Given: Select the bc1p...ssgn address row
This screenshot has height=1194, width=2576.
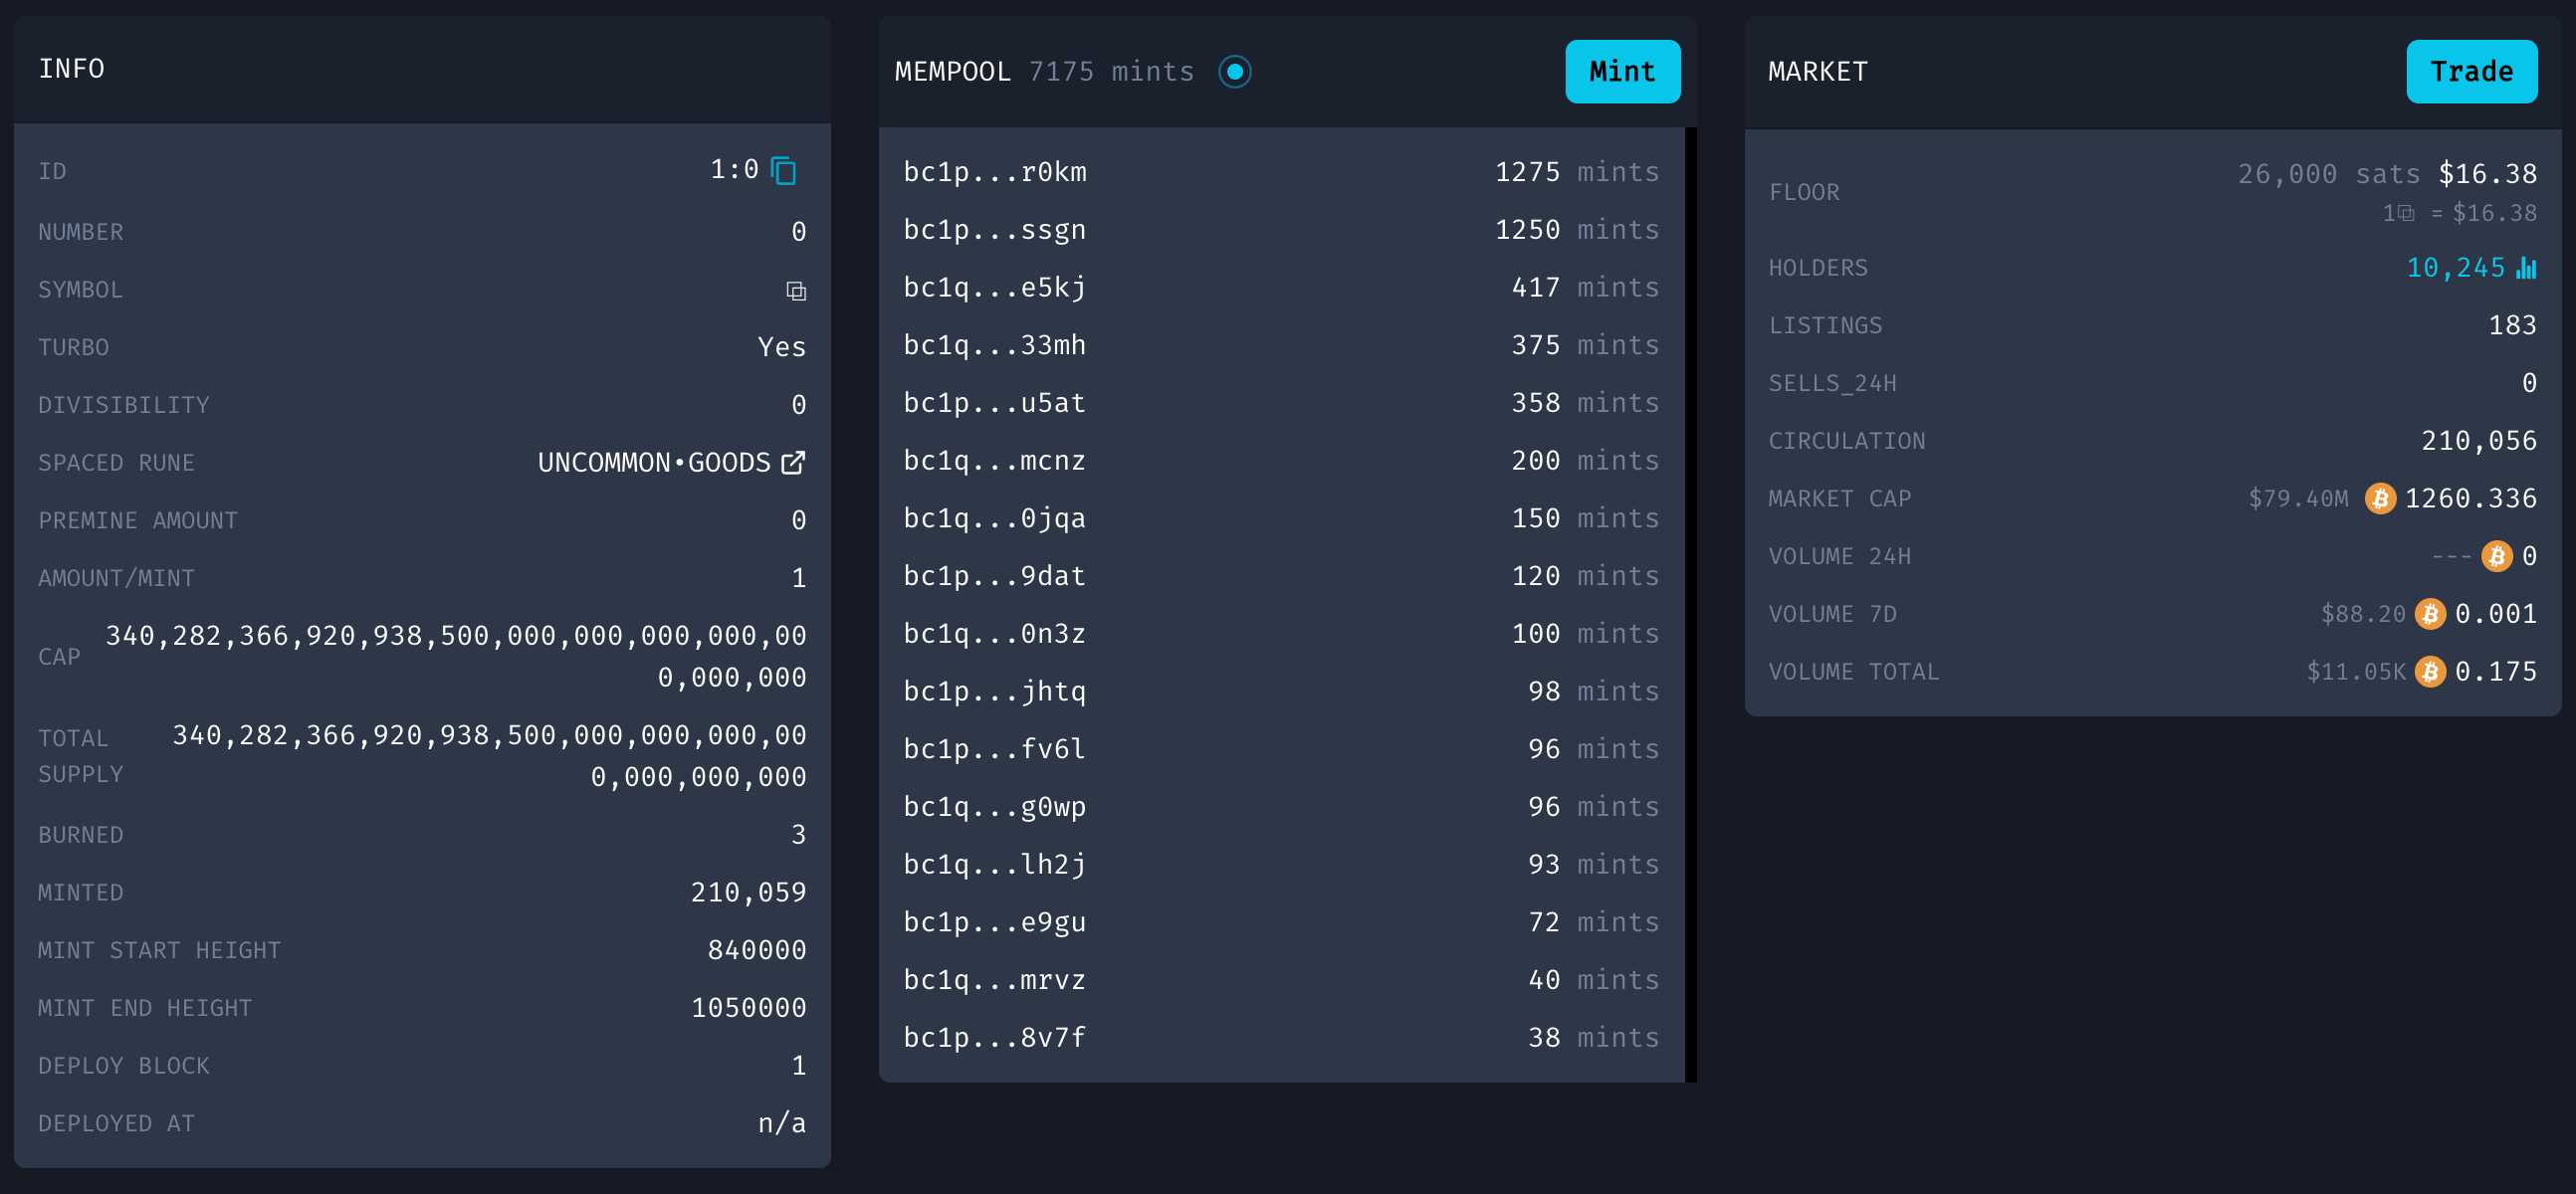Looking at the screenshot, I should pyautogui.click(x=994, y=230).
